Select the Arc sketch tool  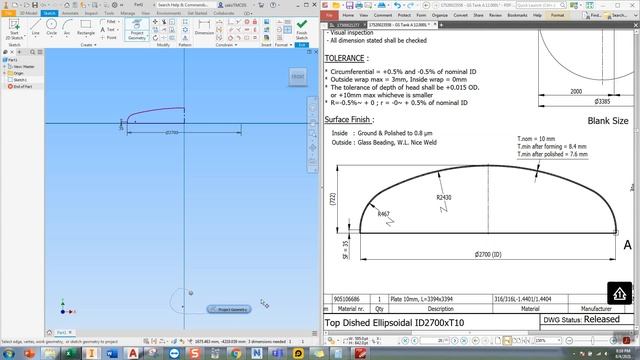click(67, 27)
